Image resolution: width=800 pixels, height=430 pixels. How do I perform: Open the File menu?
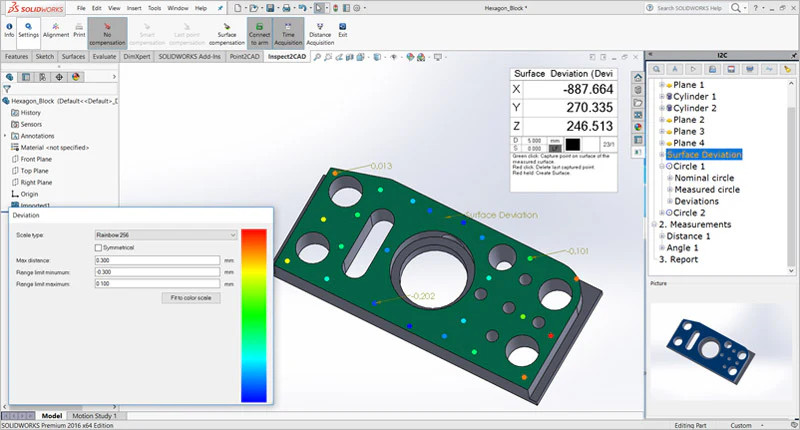(81, 8)
